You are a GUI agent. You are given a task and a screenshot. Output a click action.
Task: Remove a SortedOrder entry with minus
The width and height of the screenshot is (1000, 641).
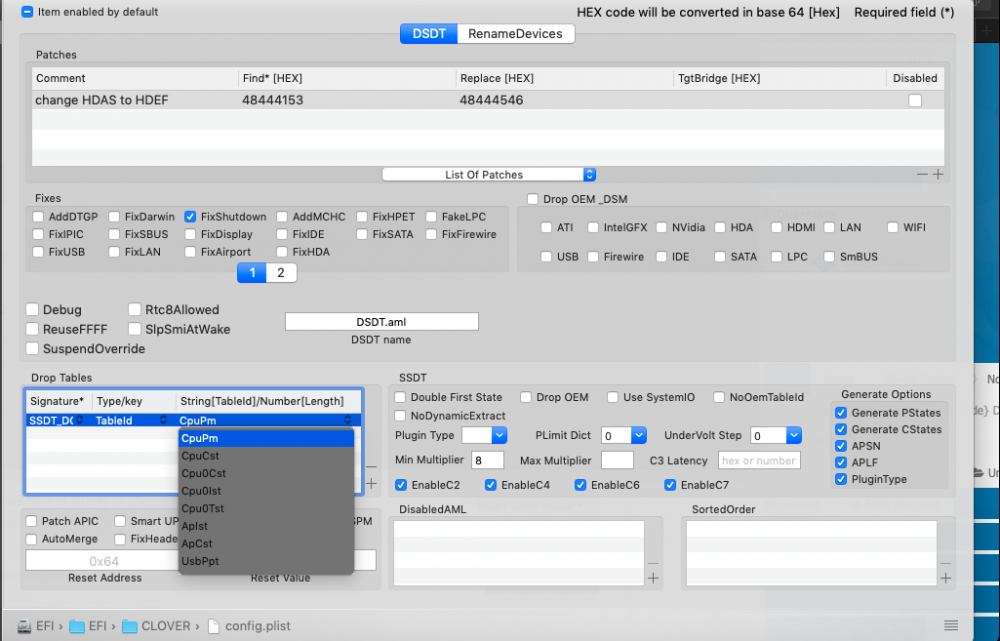[946, 563]
